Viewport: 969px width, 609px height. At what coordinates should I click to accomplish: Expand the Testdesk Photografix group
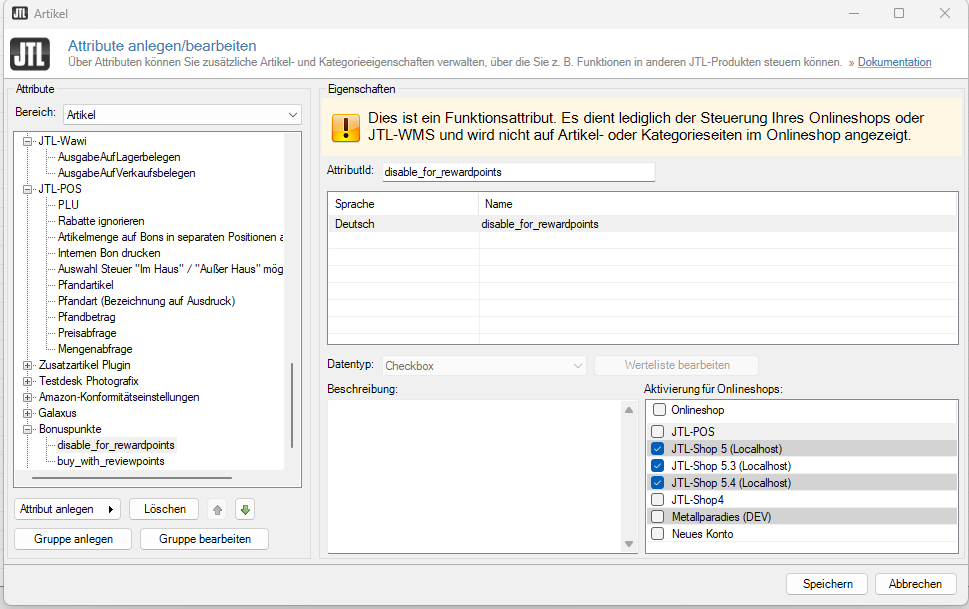tap(27, 381)
